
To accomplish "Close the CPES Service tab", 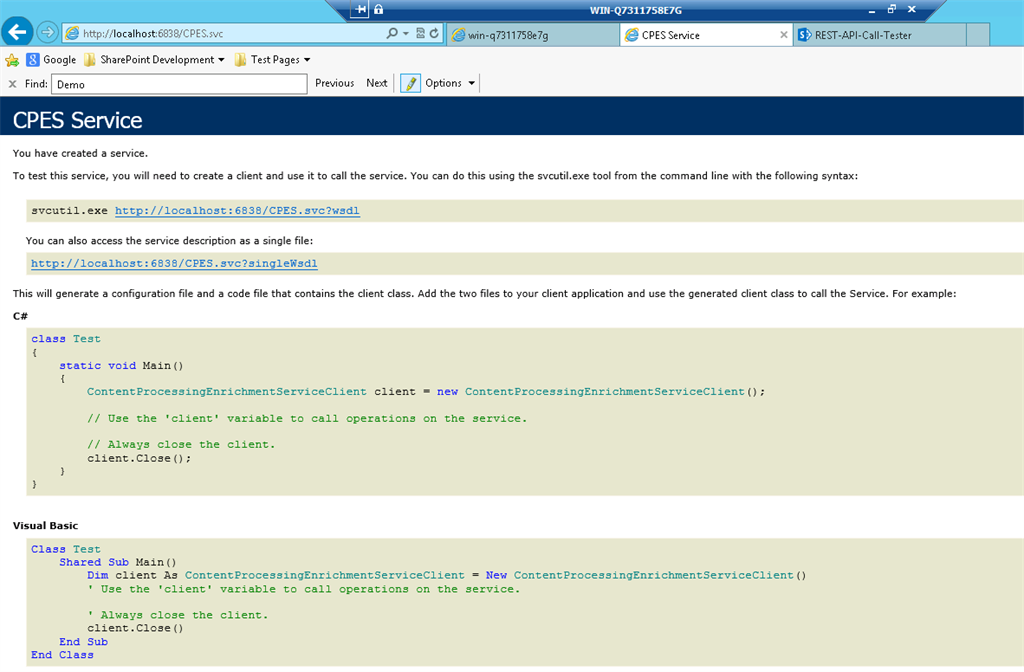I will [784, 35].
